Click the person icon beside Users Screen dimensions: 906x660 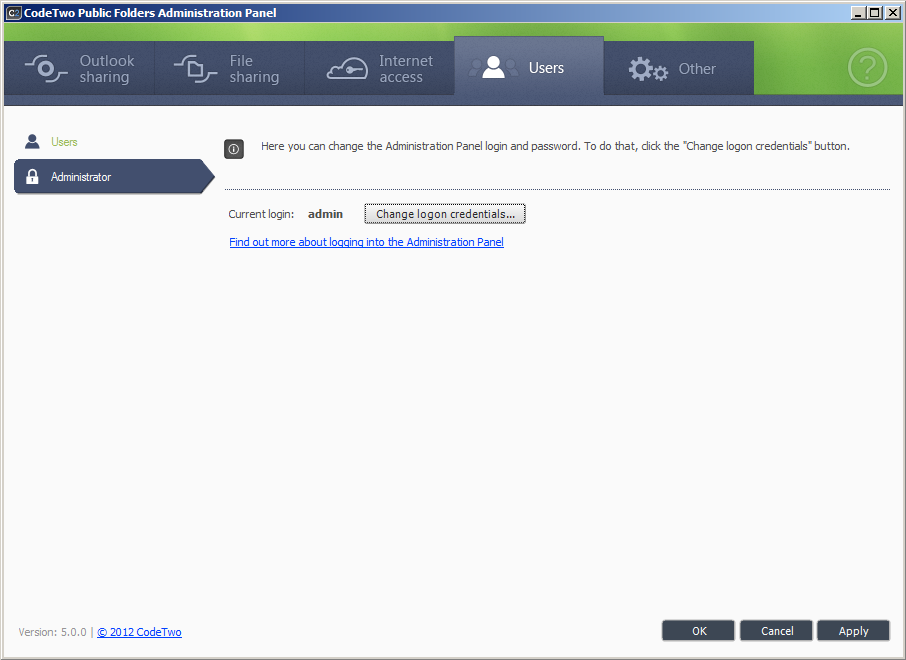click(32, 142)
